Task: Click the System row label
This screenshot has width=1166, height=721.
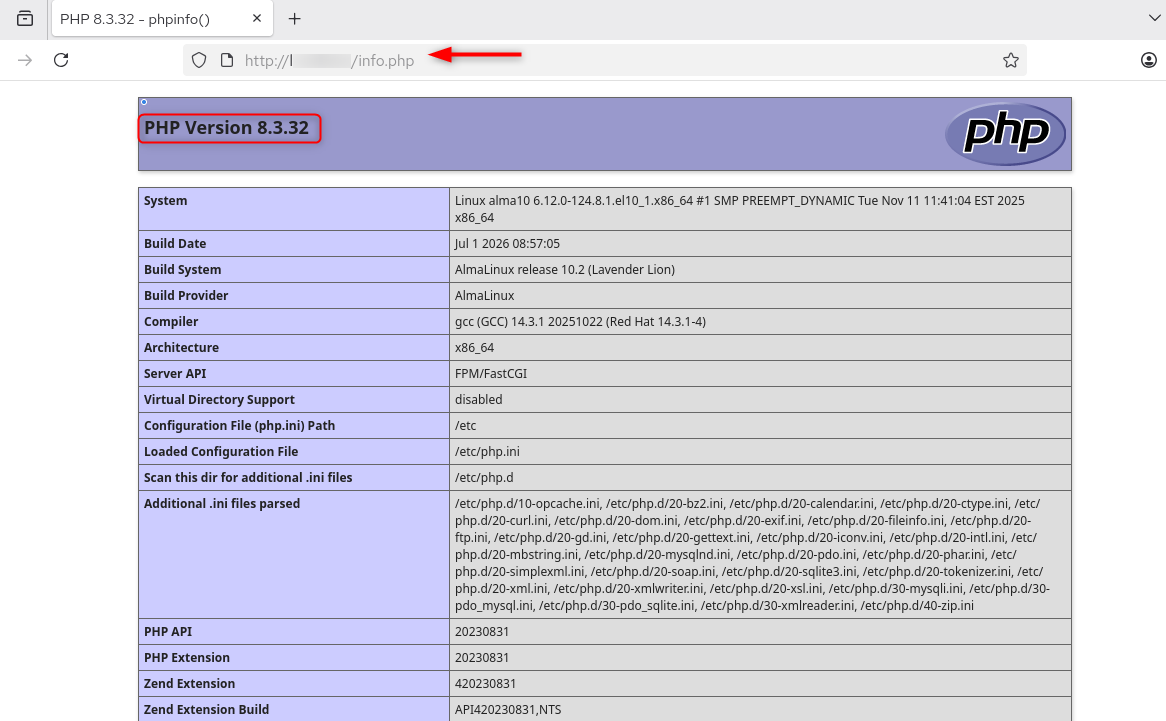Action: (x=165, y=201)
